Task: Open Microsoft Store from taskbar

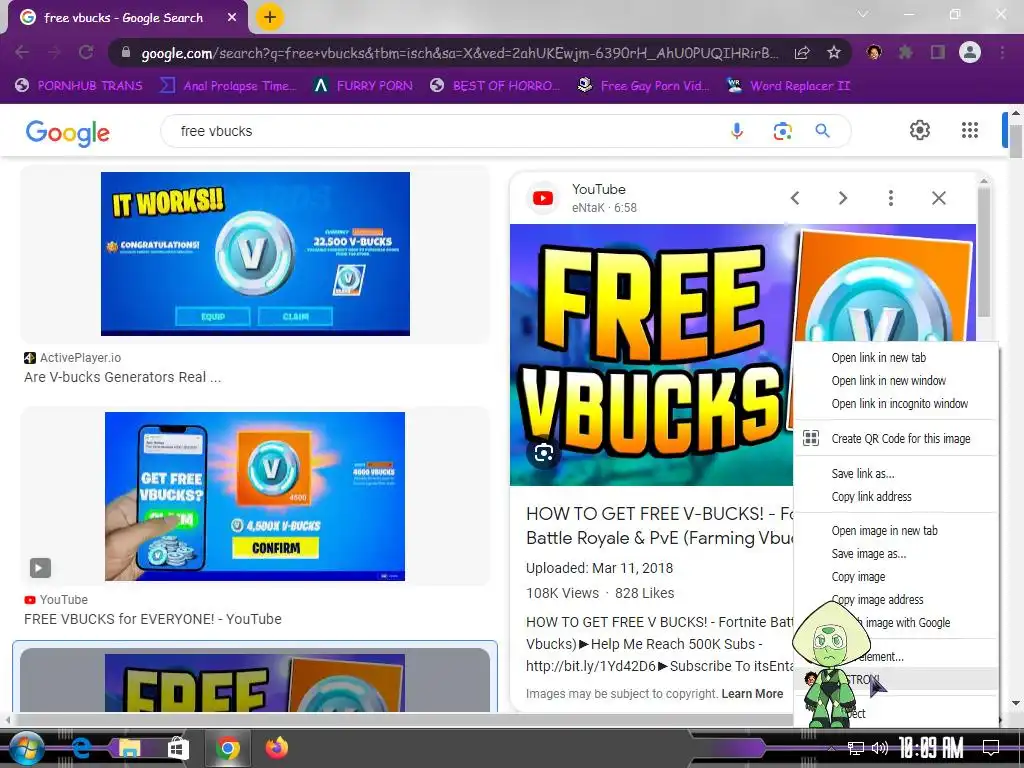Action: 178,748
